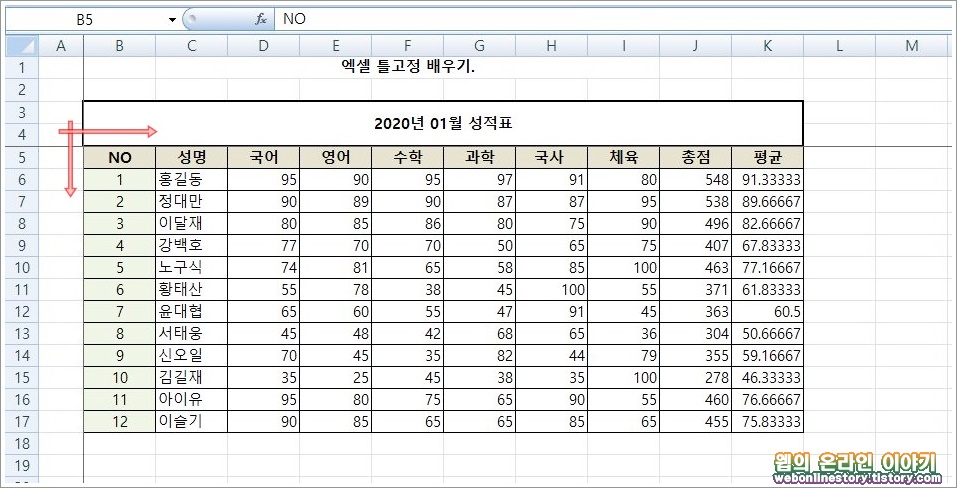
Task: Click total score cell 548
Action: pos(696,180)
